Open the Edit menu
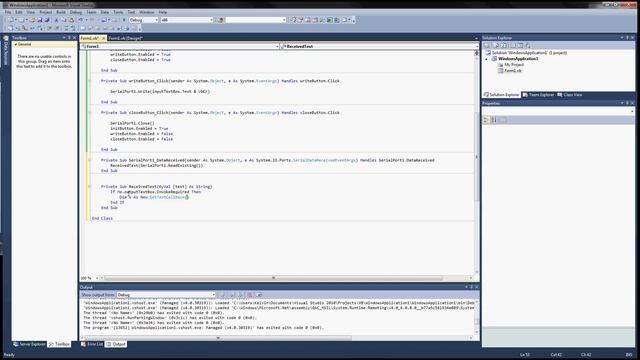The width and height of the screenshot is (640, 360). click(x=19, y=12)
